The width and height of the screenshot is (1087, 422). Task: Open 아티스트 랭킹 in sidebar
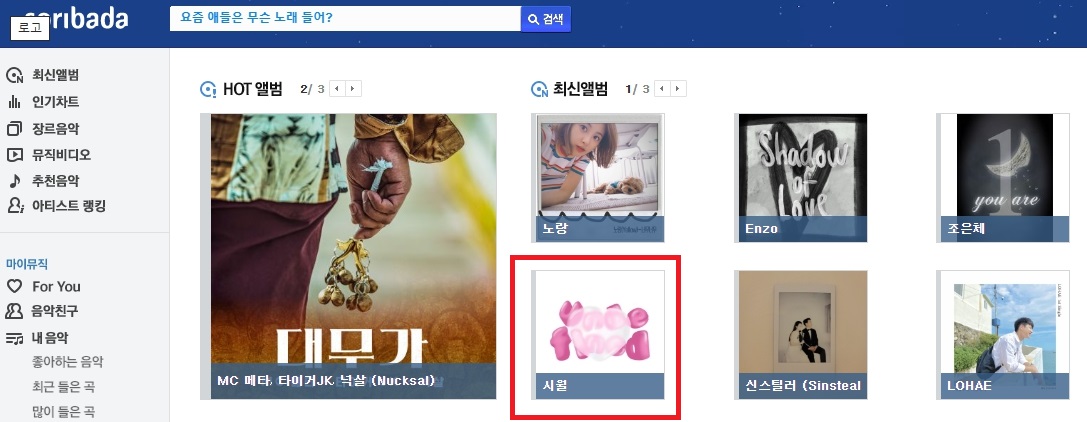[x=55, y=206]
